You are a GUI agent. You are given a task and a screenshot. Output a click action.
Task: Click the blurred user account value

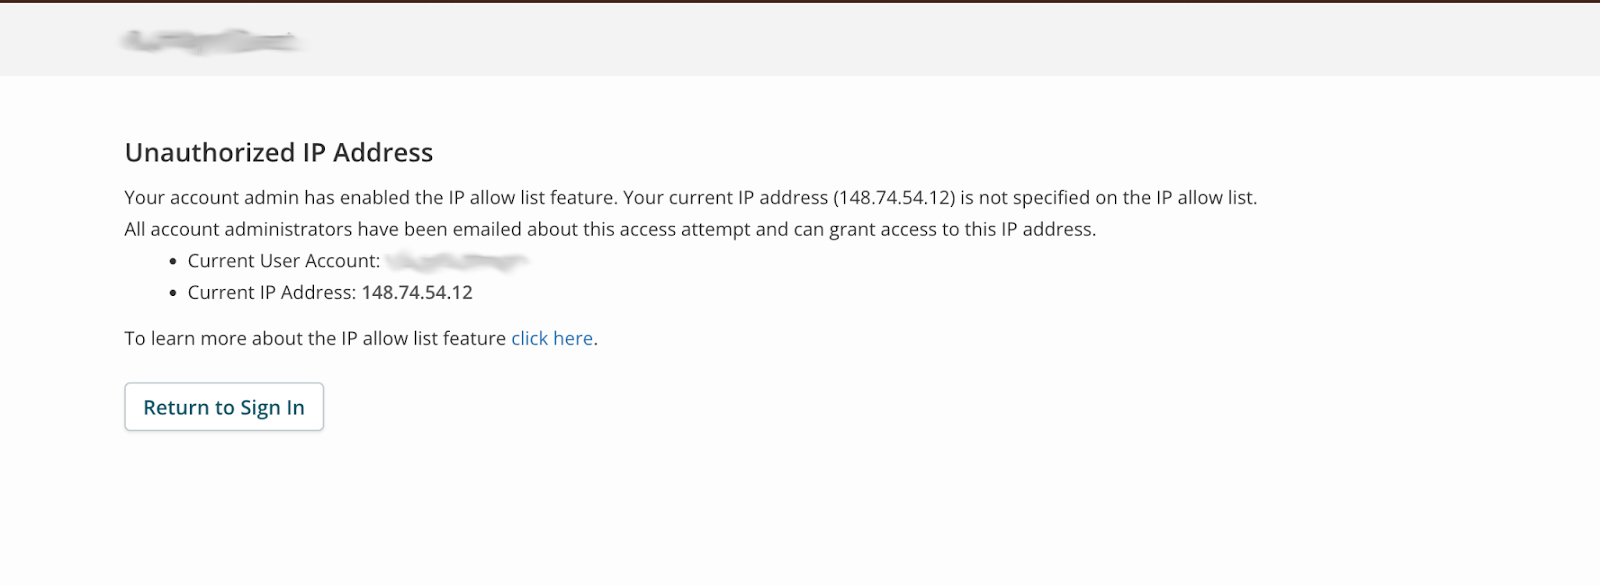click(x=457, y=262)
